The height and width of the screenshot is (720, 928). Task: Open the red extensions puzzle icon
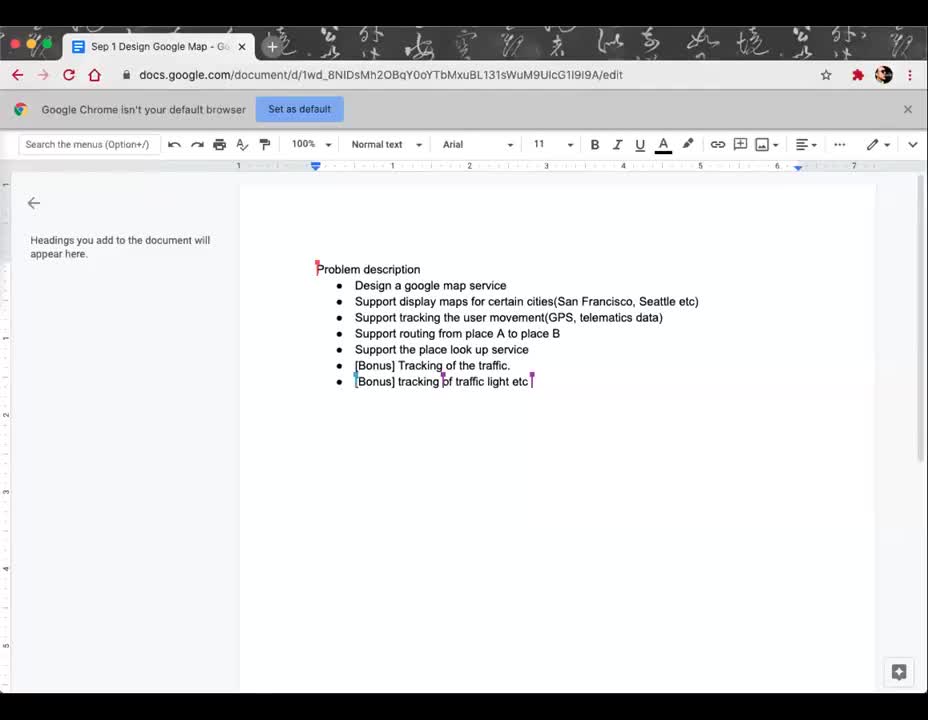[x=858, y=75]
